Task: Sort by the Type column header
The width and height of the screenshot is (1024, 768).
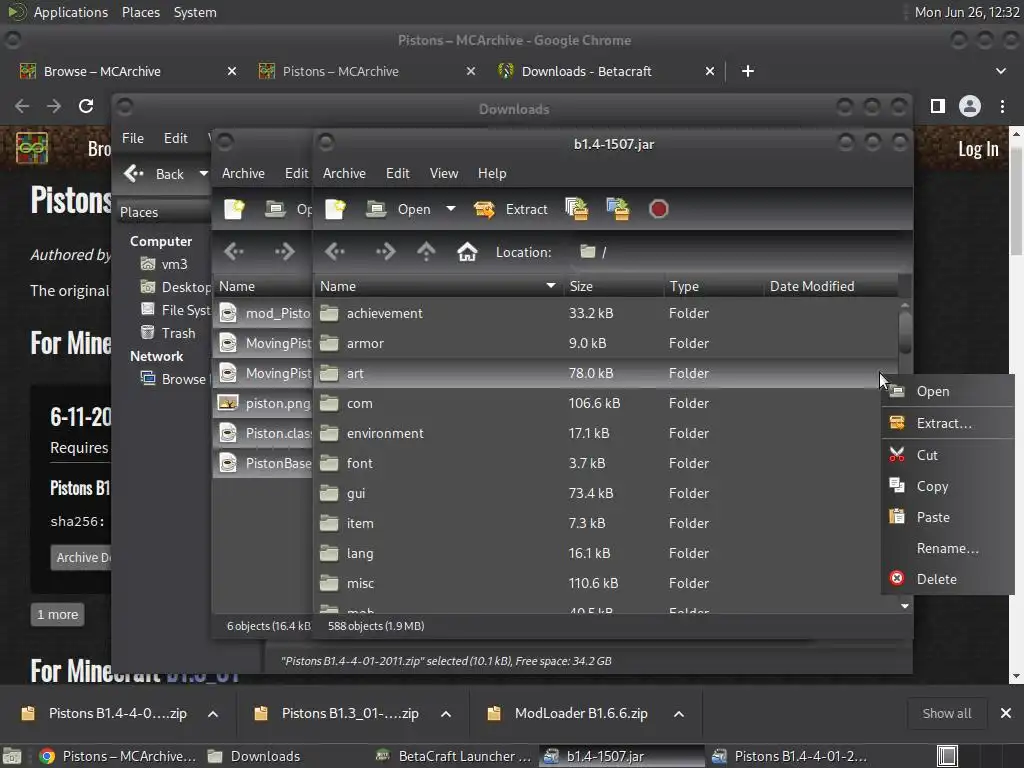Action: coord(713,286)
